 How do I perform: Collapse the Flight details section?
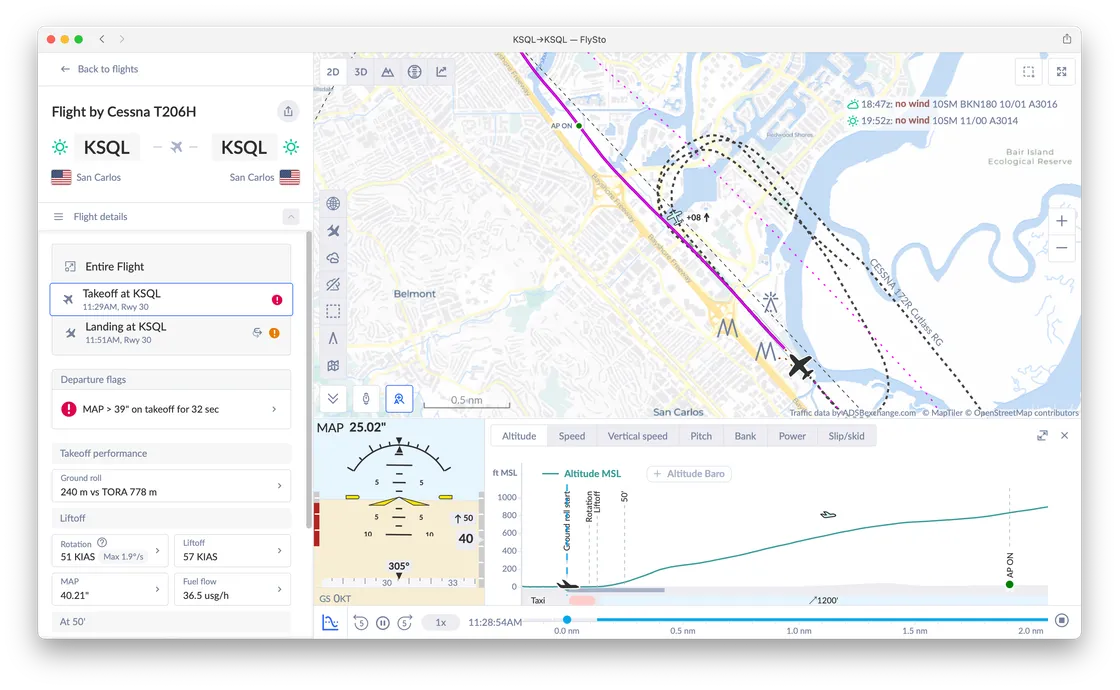tap(291, 216)
